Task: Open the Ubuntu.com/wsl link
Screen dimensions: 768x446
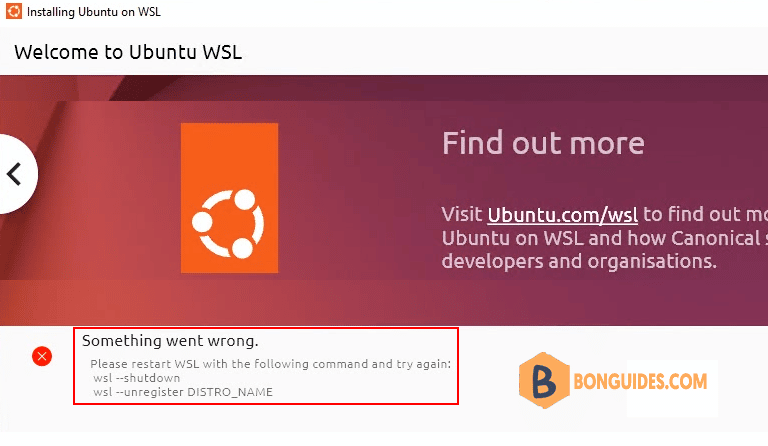Action: tap(562, 215)
